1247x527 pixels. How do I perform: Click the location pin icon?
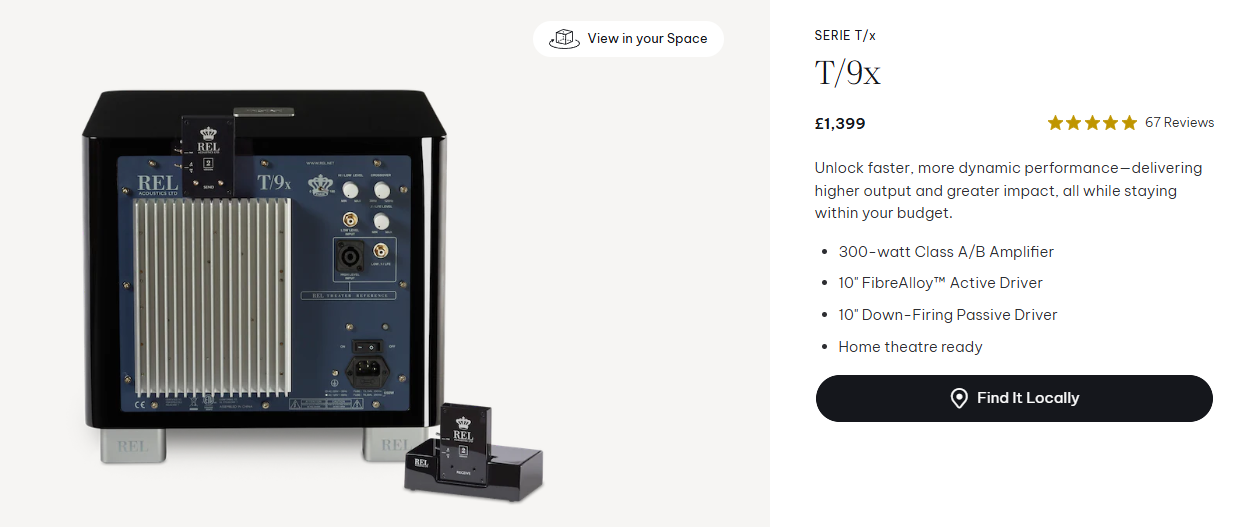pyautogui.click(x=958, y=398)
